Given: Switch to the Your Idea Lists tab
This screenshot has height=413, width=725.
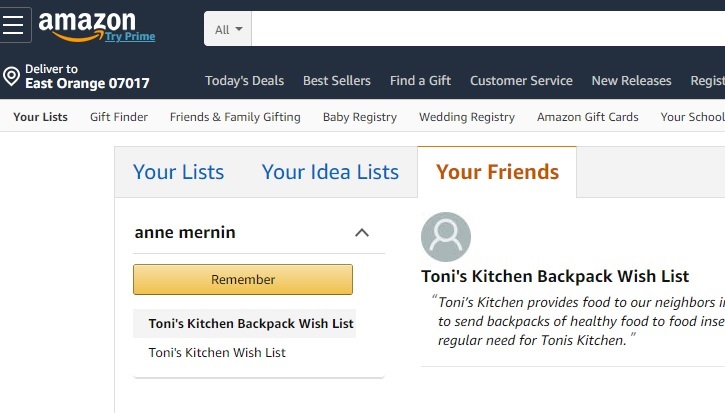Looking at the screenshot, I should click(x=330, y=172).
